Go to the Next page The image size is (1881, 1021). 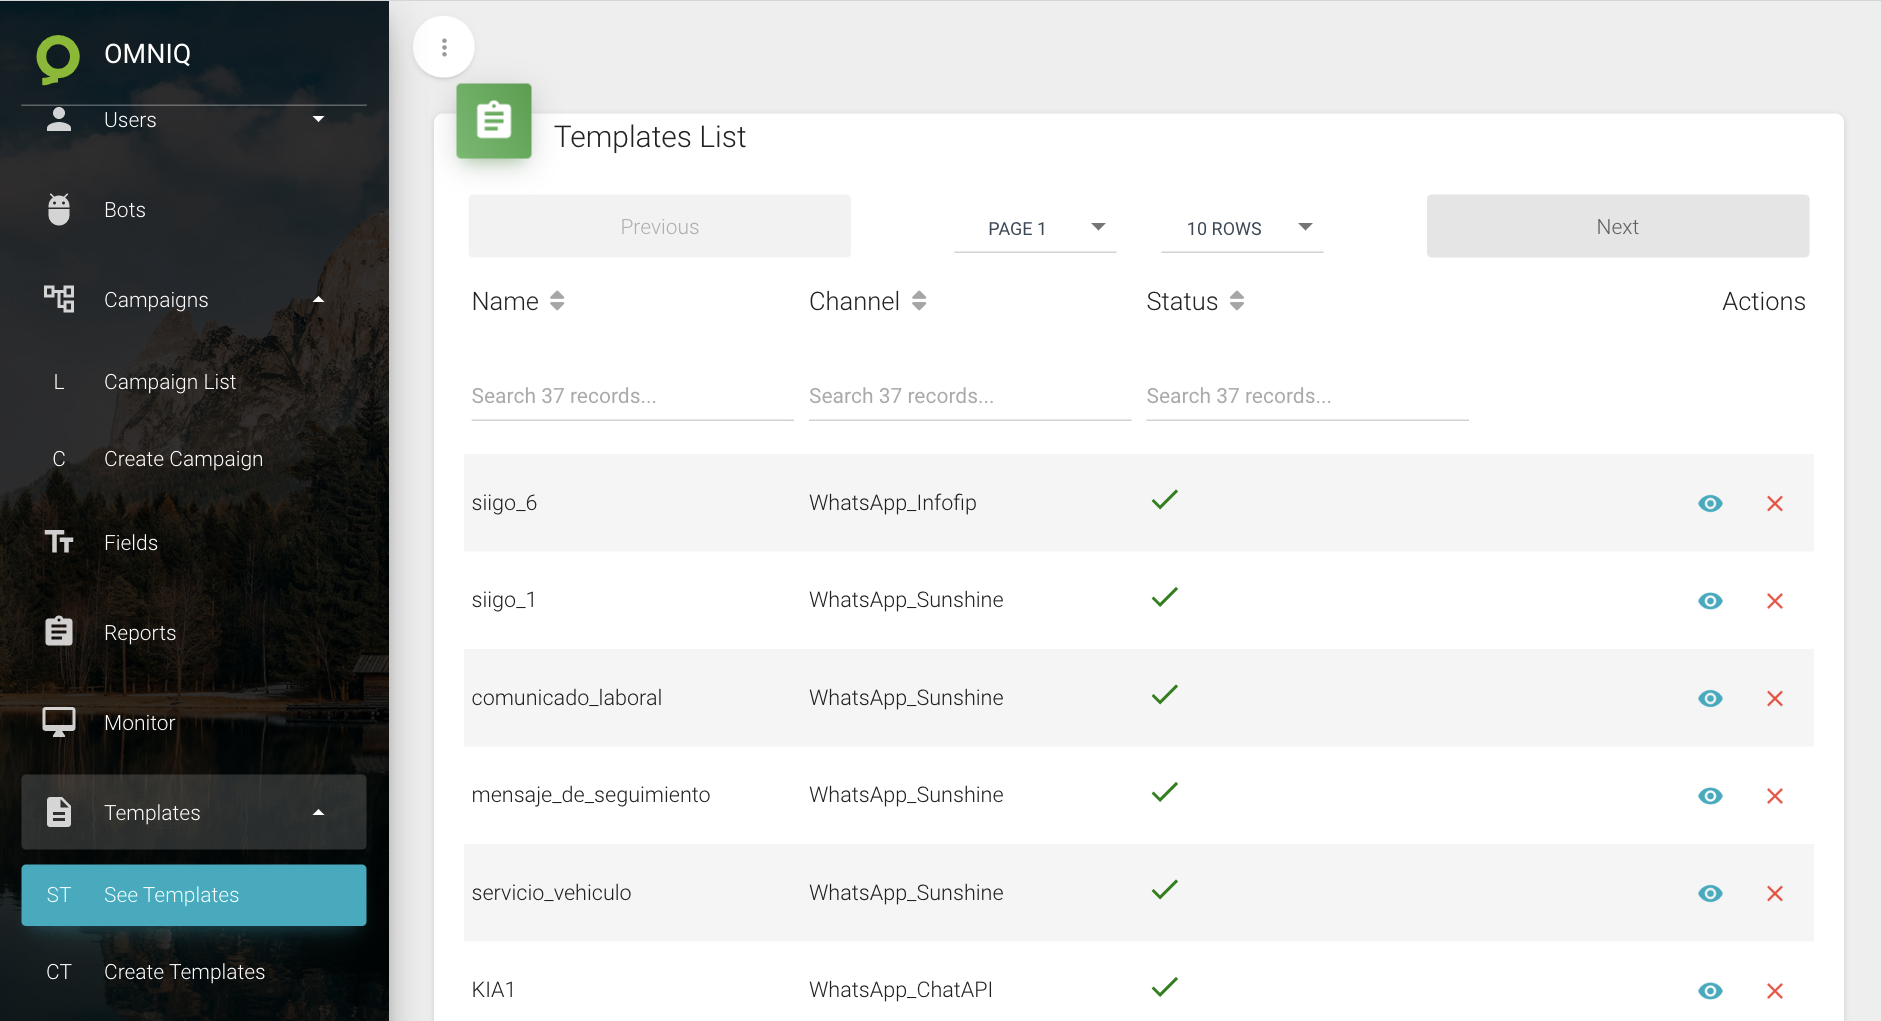(x=1617, y=227)
